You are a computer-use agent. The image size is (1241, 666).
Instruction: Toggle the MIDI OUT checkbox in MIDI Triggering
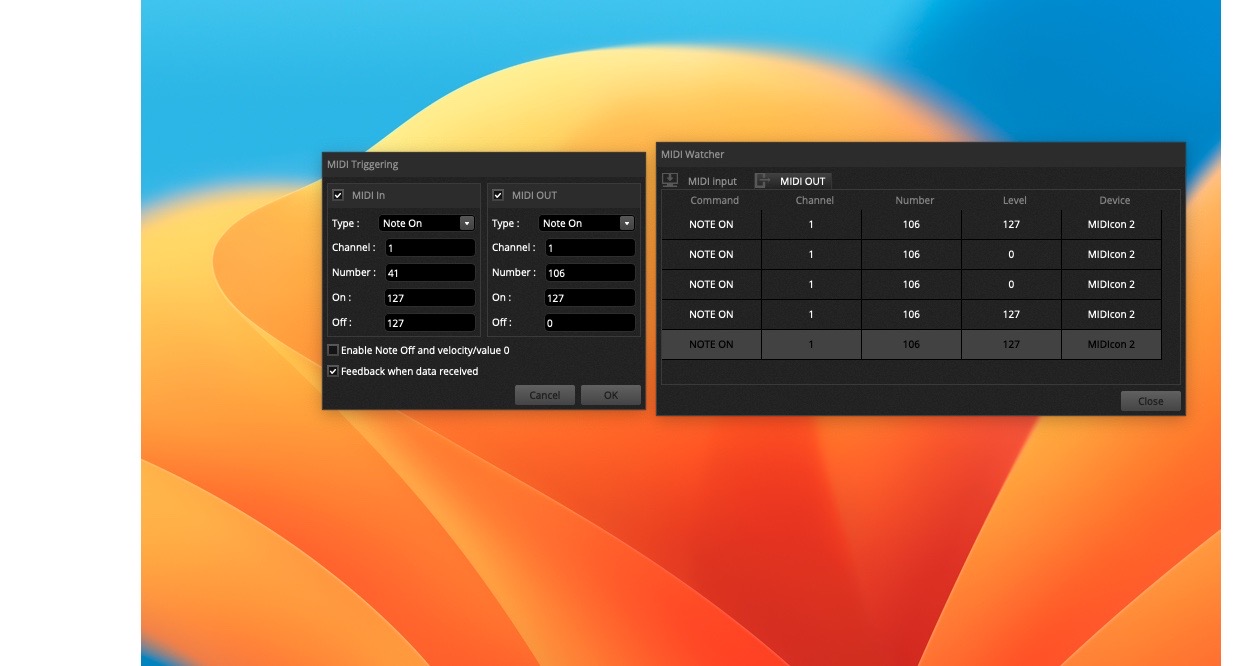[498, 195]
